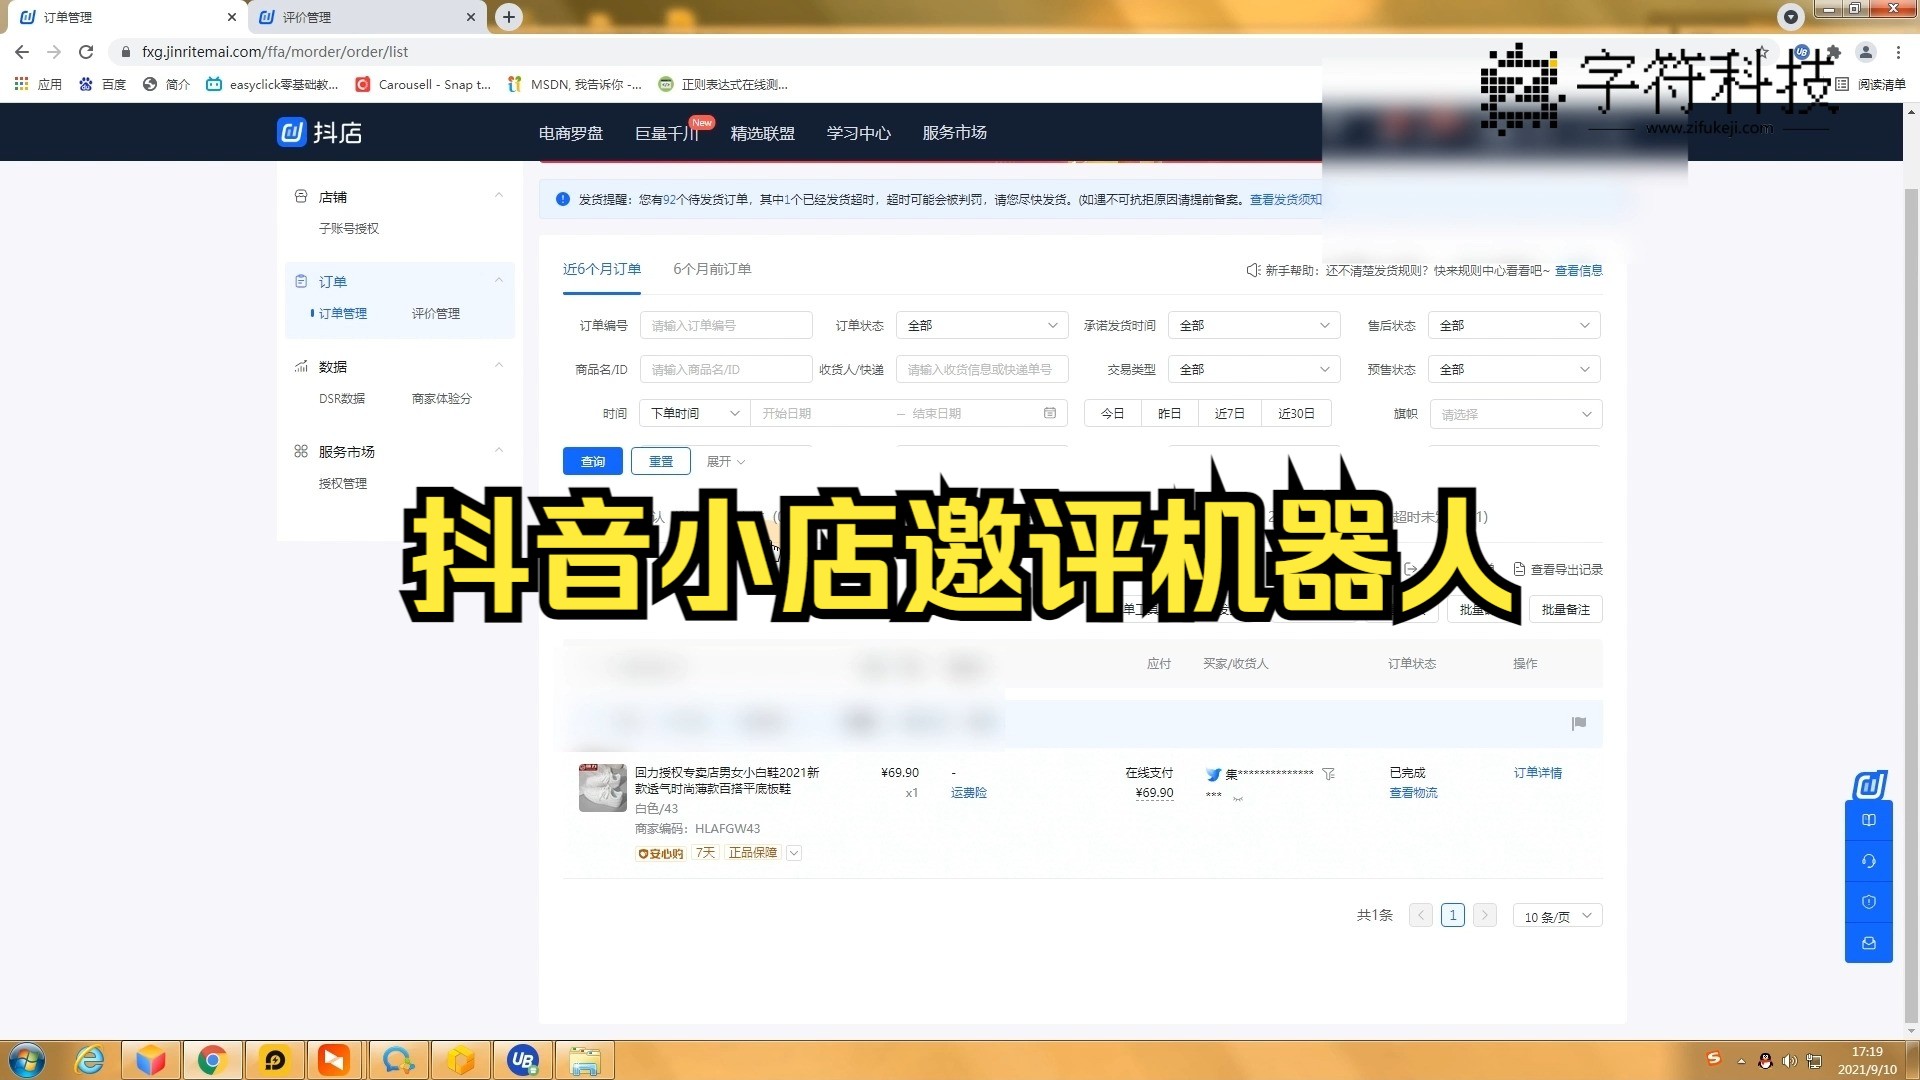The image size is (1920, 1080).
Task: Switch to 评价管理 browser tab
Action: [x=366, y=17]
